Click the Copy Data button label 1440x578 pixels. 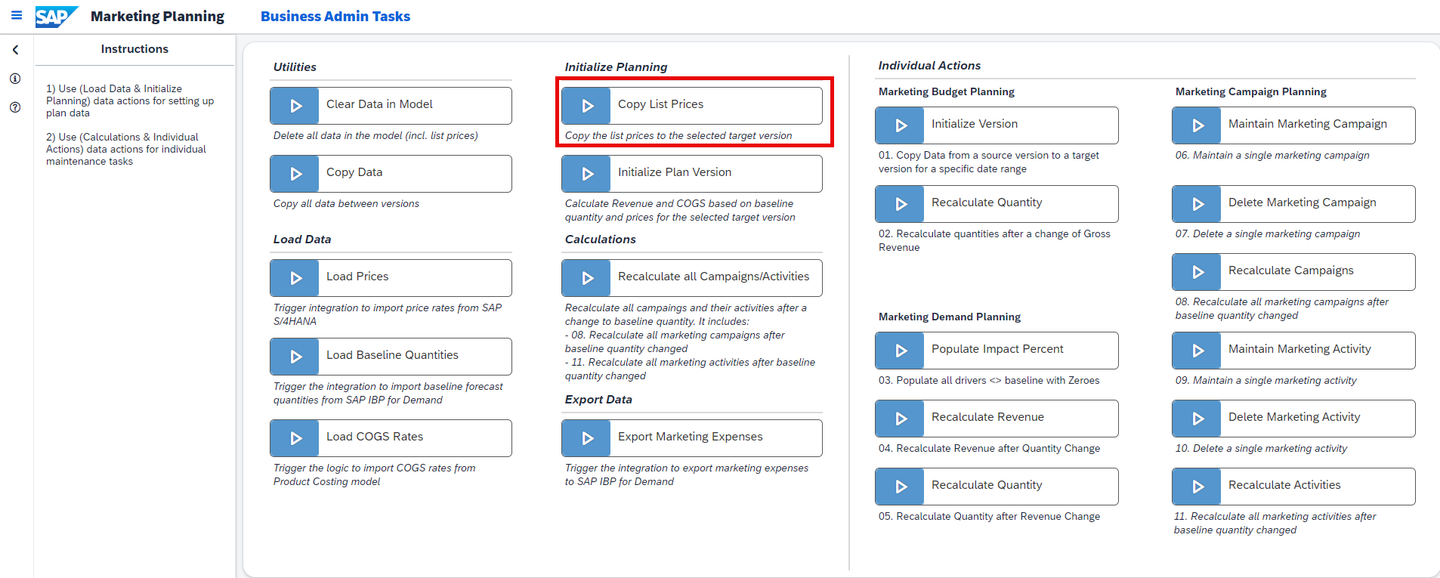[354, 173]
